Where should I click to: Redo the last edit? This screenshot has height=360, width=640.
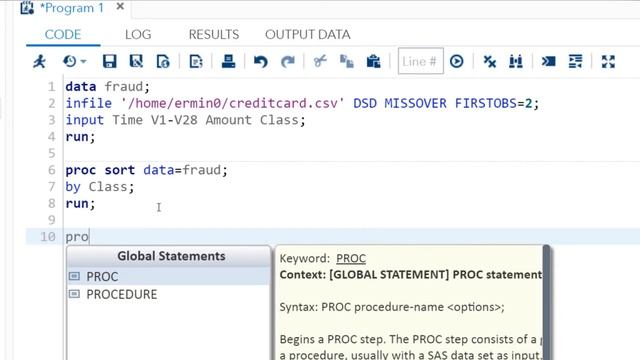click(x=288, y=62)
